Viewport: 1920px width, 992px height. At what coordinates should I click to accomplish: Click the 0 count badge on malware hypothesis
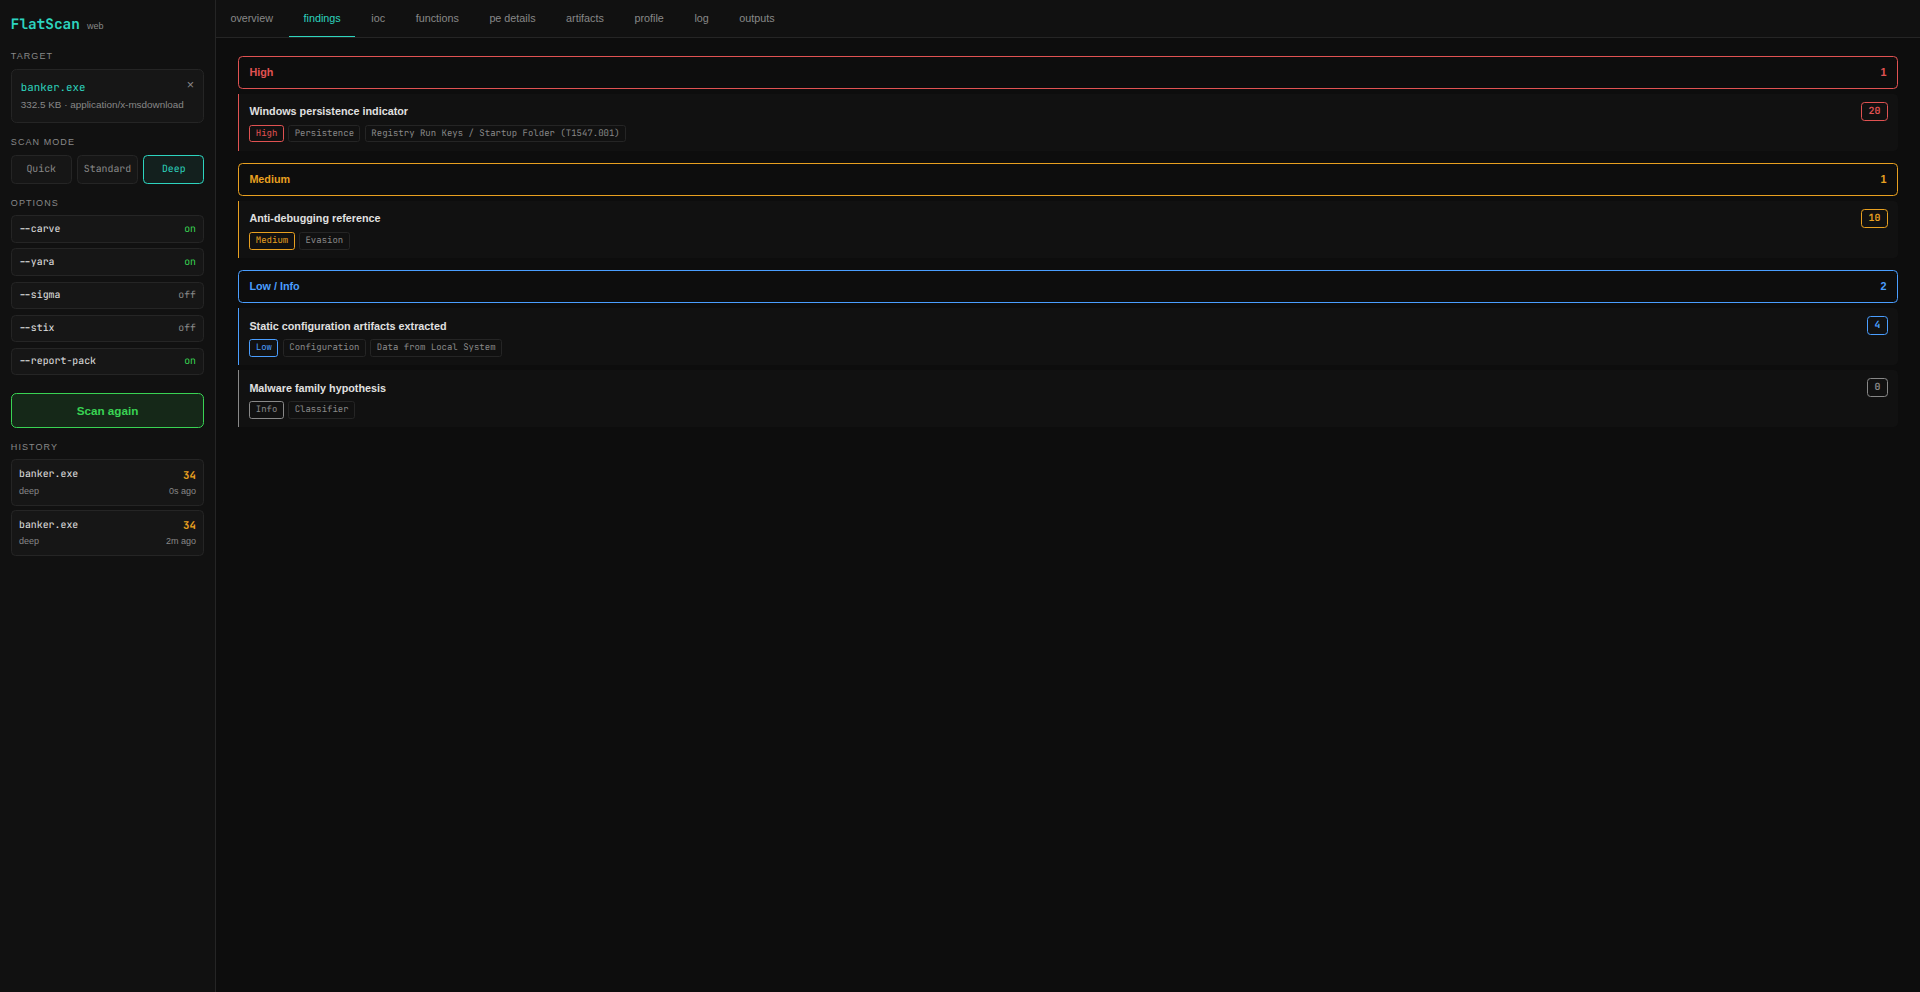tap(1877, 387)
